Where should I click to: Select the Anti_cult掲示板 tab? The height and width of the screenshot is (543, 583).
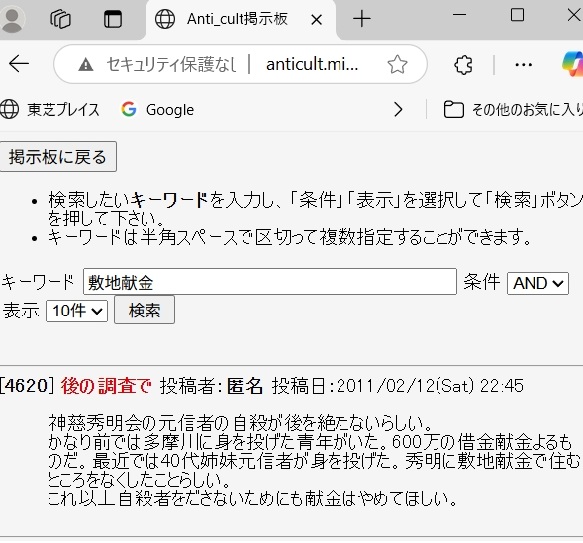coord(237,19)
